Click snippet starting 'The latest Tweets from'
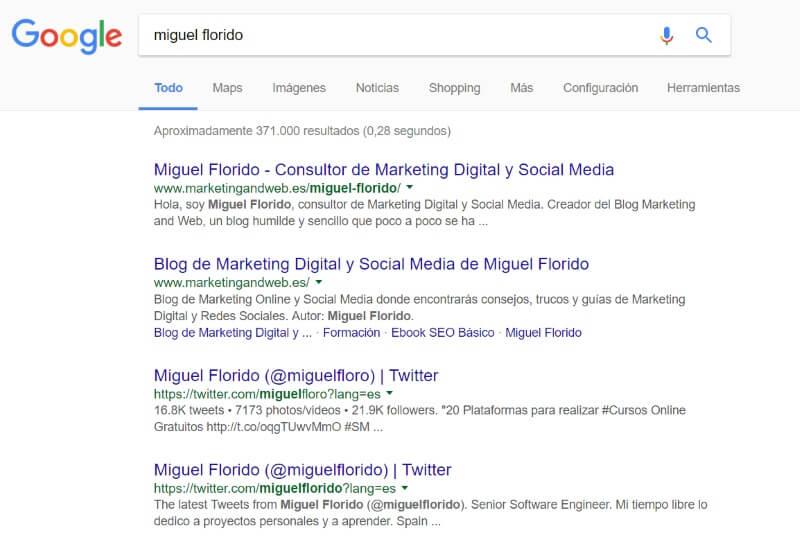The width and height of the screenshot is (800, 549). [431, 513]
